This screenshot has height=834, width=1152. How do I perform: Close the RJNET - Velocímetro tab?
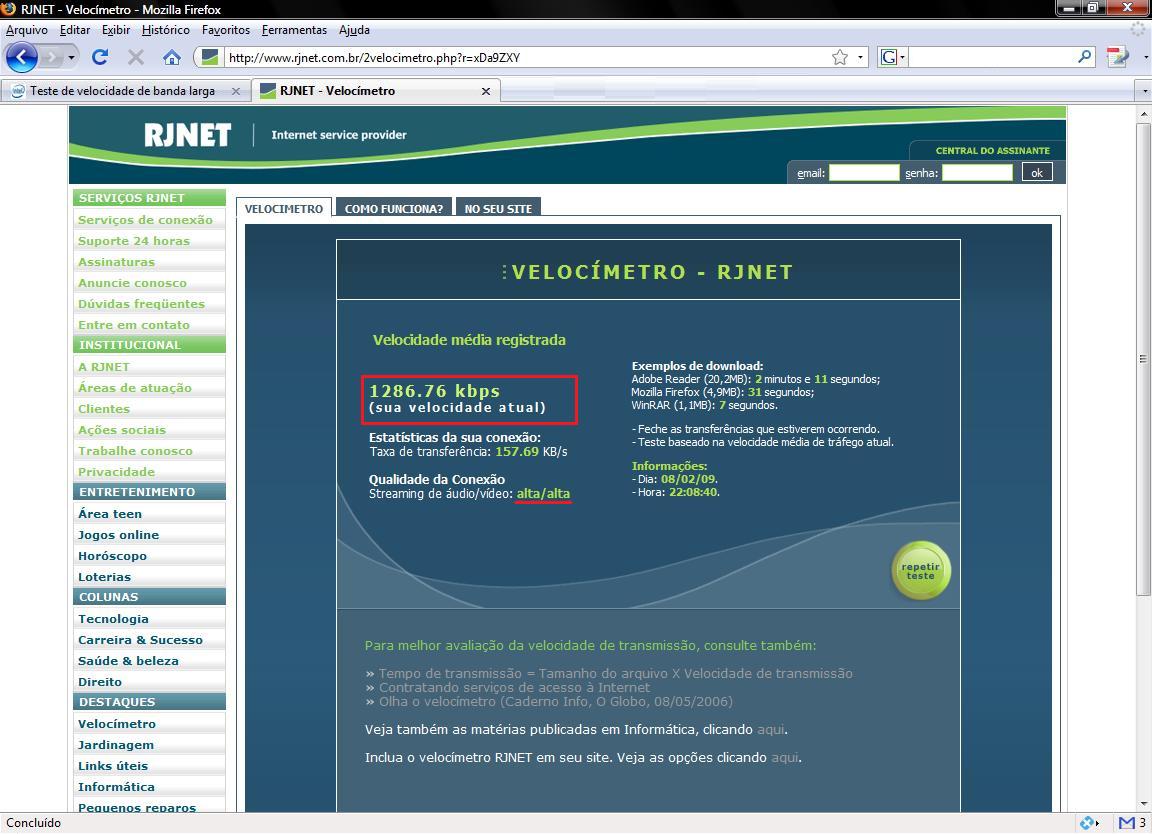486,91
